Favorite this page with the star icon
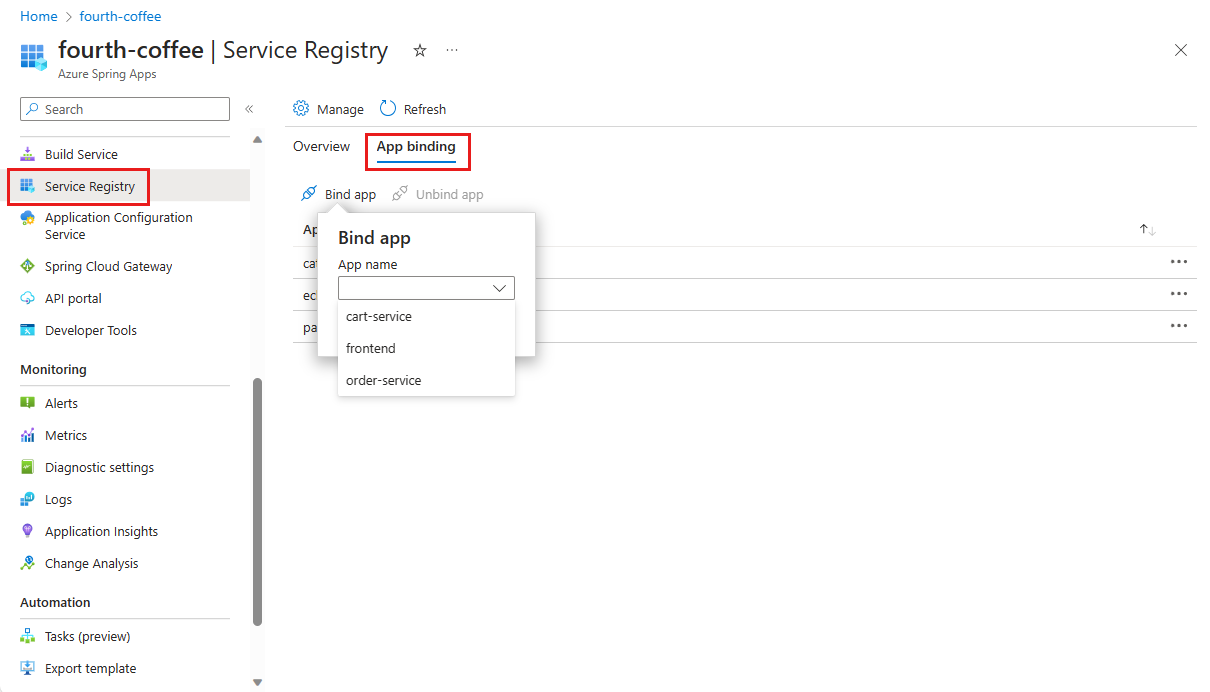The height and width of the screenshot is (692, 1210). (420, 50)
